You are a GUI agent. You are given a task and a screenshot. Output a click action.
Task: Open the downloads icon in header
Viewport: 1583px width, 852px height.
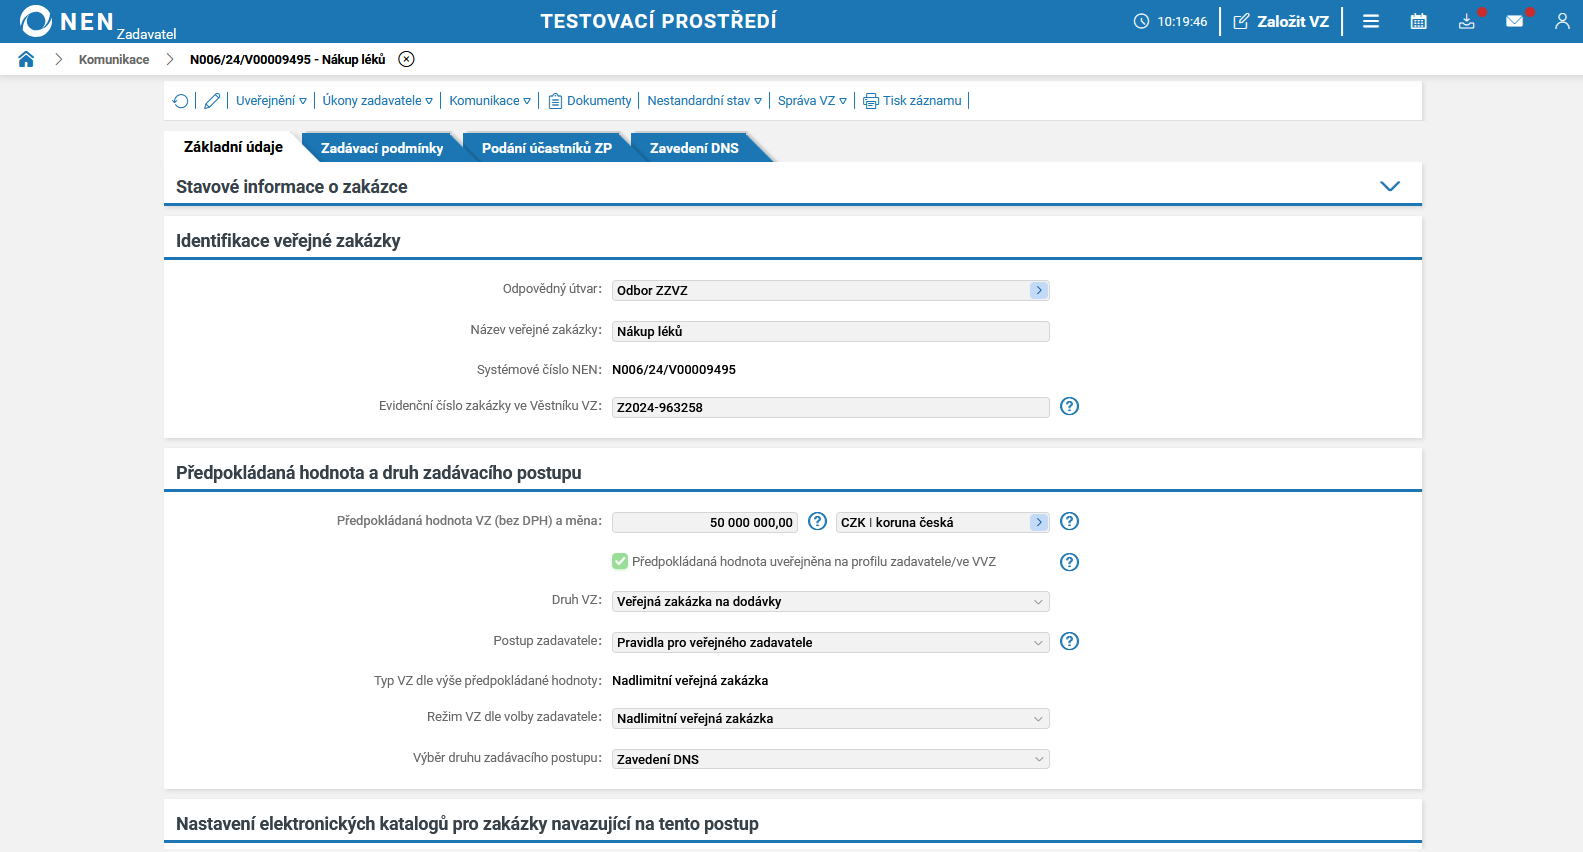1466,21
